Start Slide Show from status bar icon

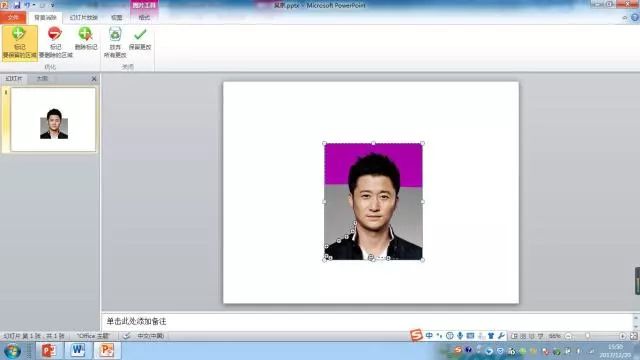[540, 336]
